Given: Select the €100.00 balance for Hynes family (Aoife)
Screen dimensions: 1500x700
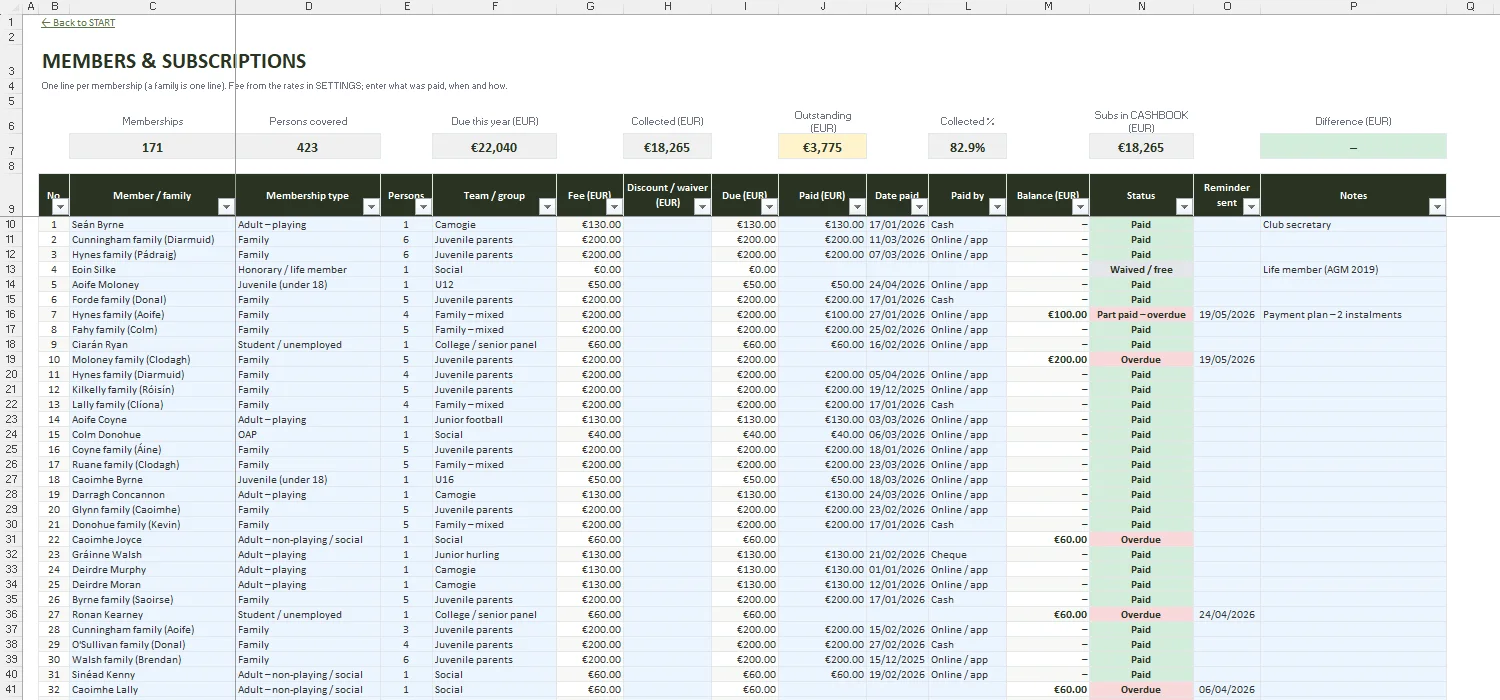Looking at the screenshot, I should [1048, 315].
